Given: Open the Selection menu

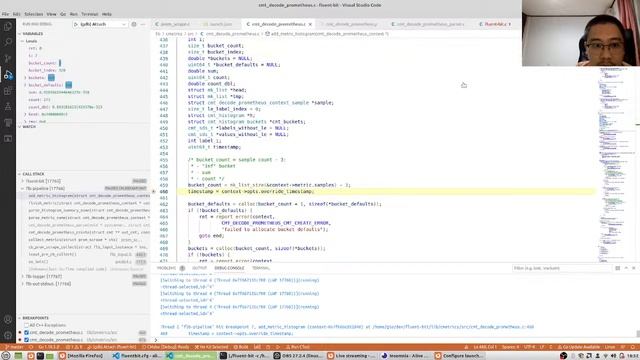Looking at the screenshot, I should coord(33,14).
